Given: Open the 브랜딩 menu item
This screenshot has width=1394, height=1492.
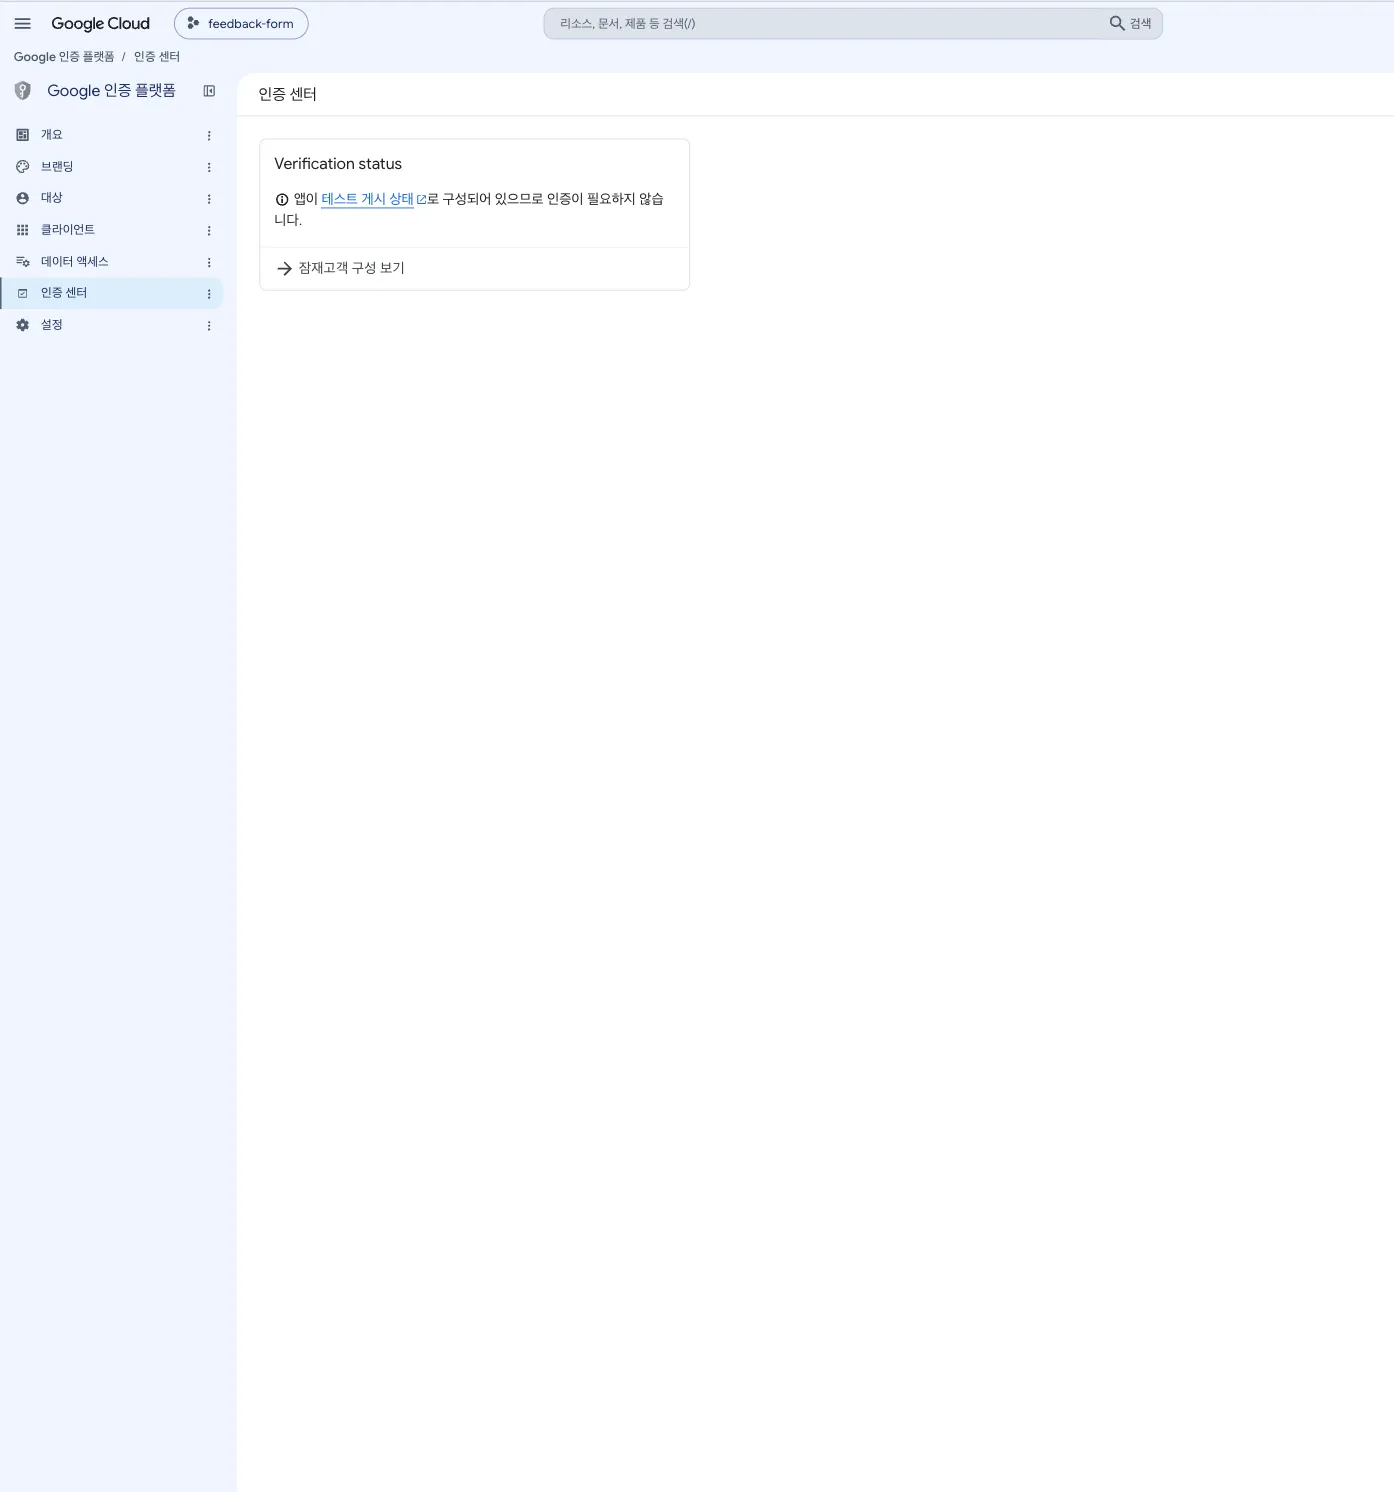Looking at the screenshot, I should pyautogui.click(x=111, y=167).
